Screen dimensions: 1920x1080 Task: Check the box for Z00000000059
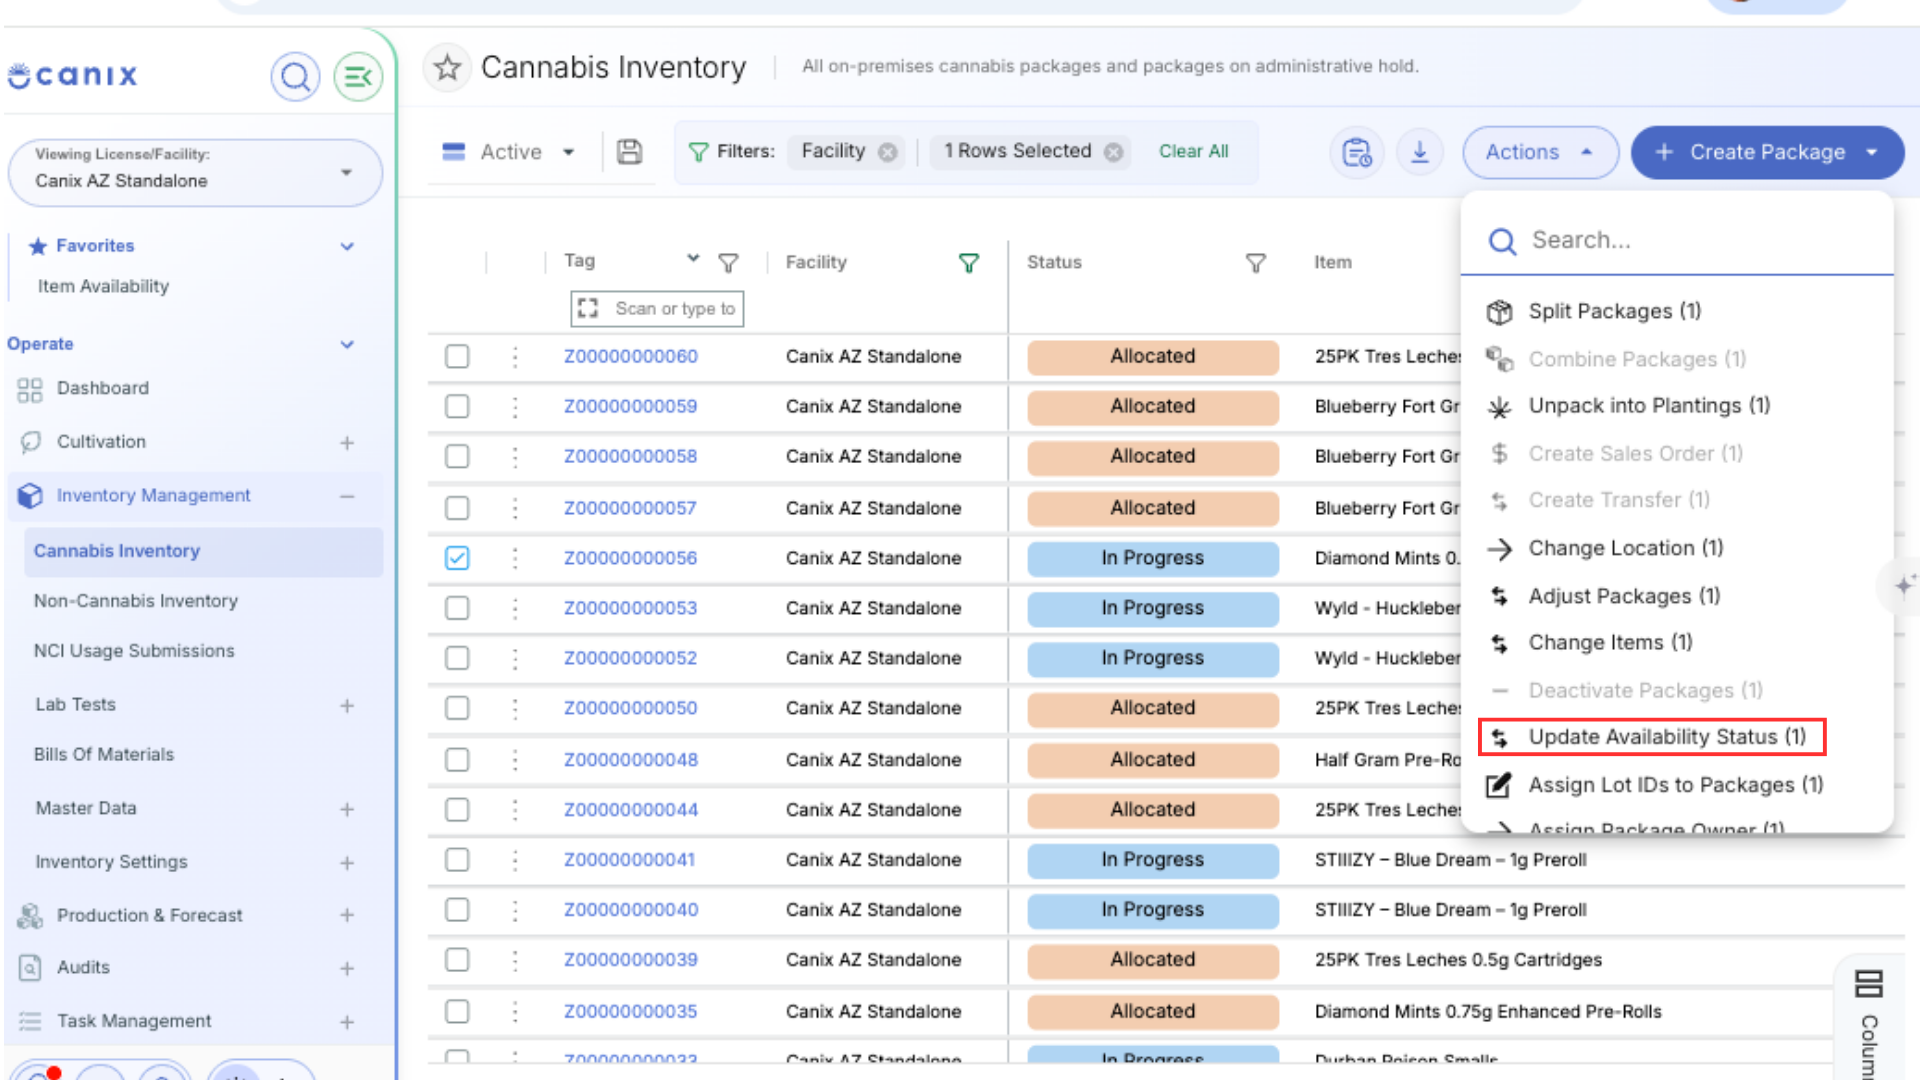pyautogui.click(x=457, y=407)
